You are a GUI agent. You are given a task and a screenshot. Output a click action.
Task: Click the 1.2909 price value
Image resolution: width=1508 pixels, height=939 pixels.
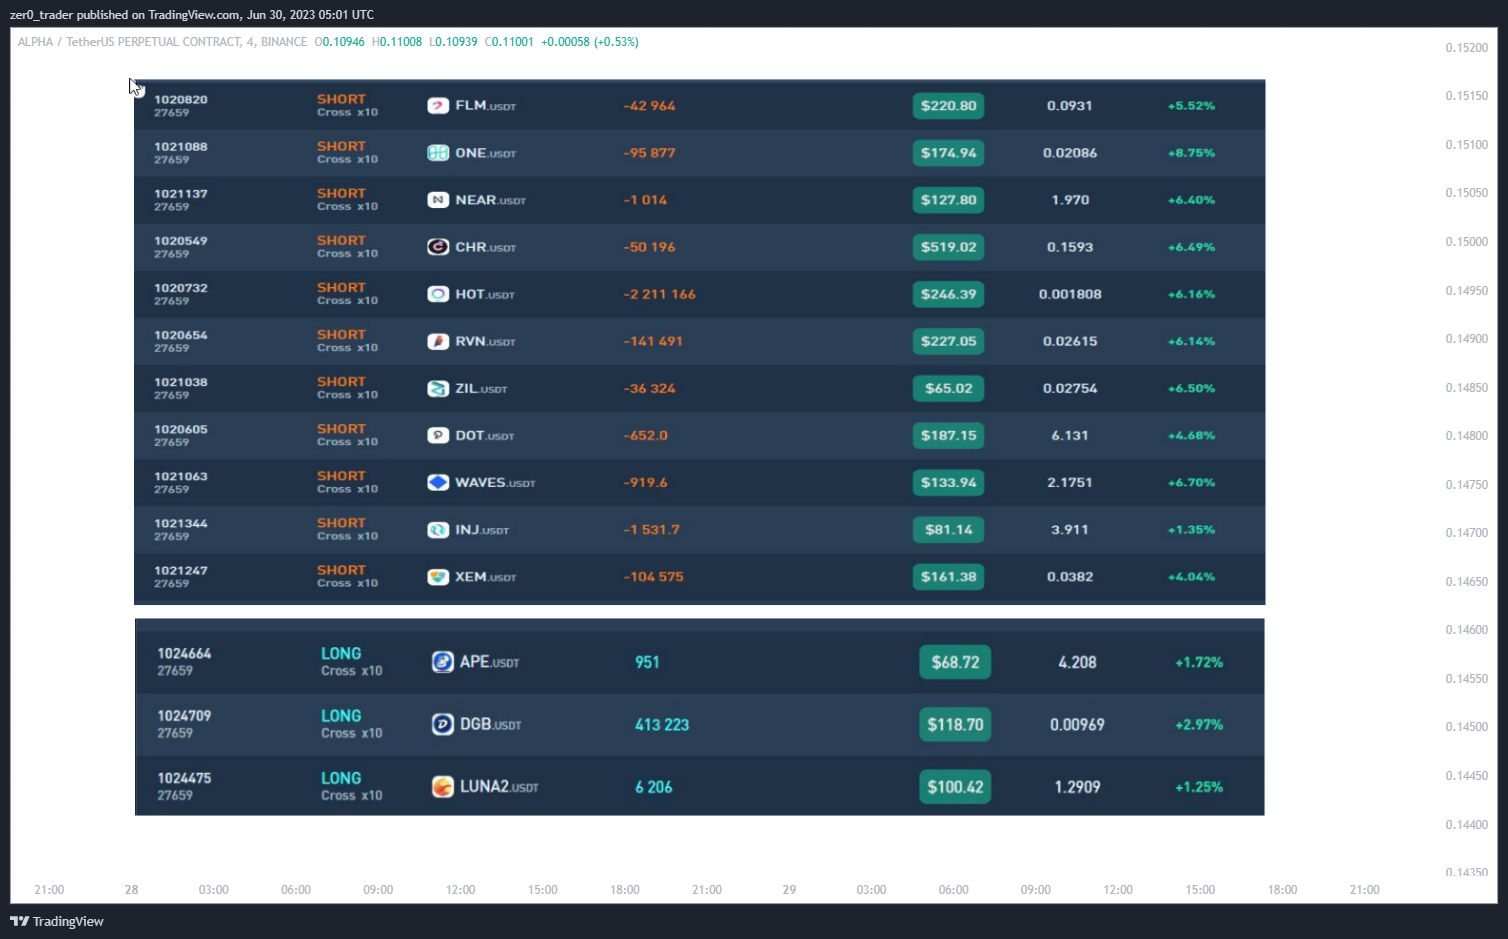point(1077,787)
